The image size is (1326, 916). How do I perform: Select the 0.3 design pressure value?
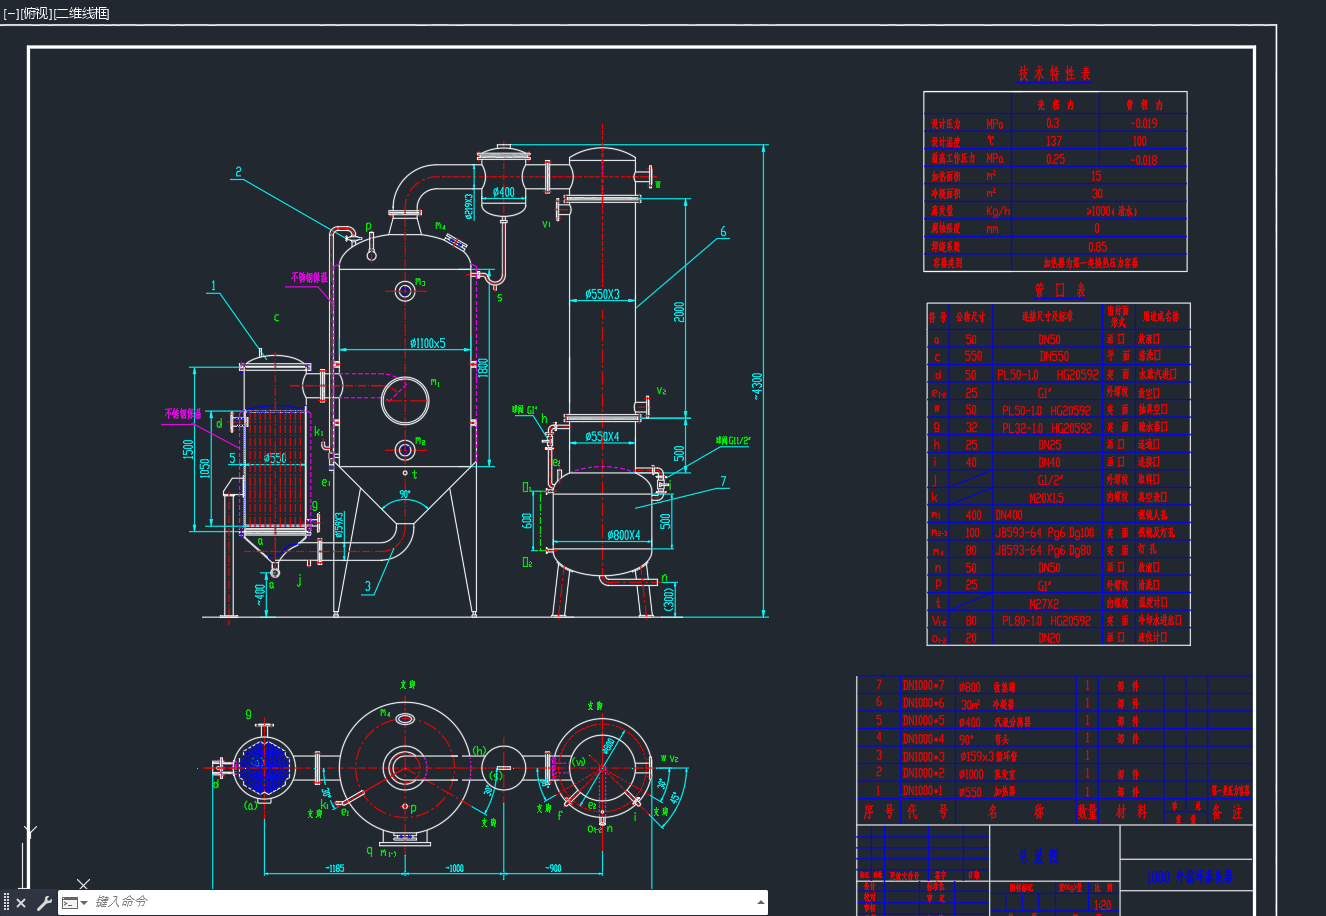pyautogui.click(x=1053, y=123)
